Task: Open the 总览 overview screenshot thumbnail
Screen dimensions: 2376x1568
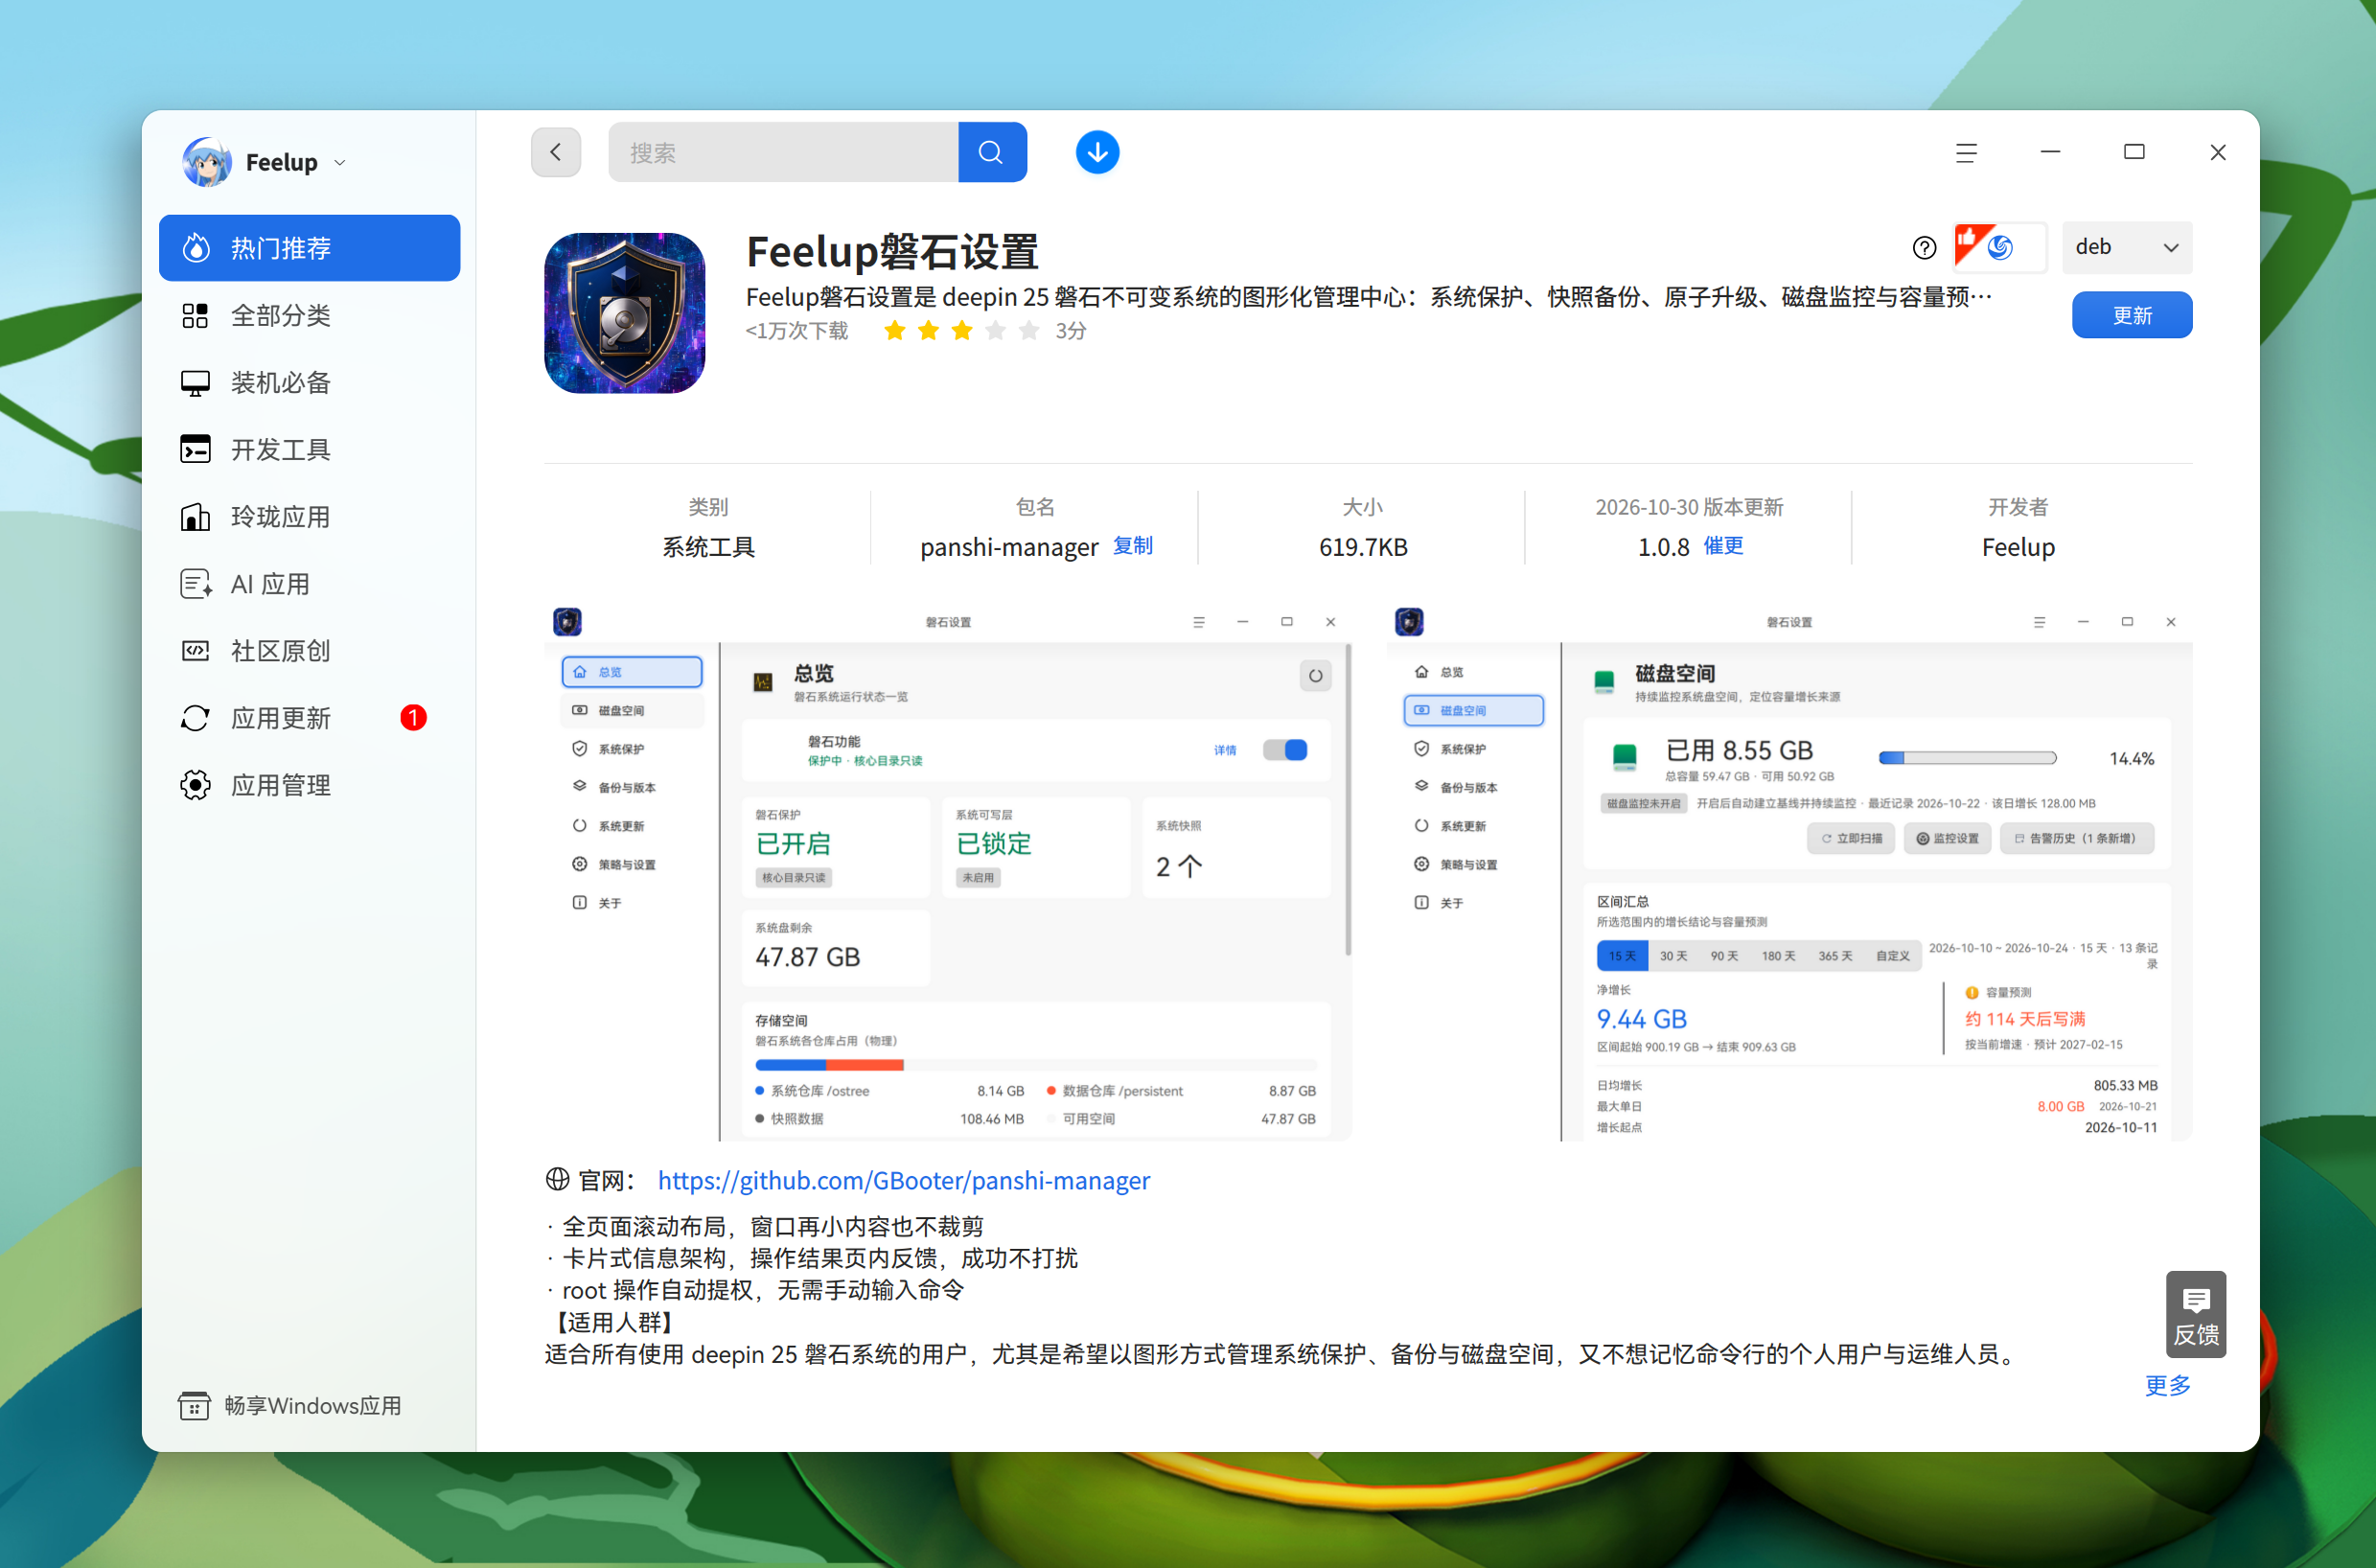Action: 948,873
